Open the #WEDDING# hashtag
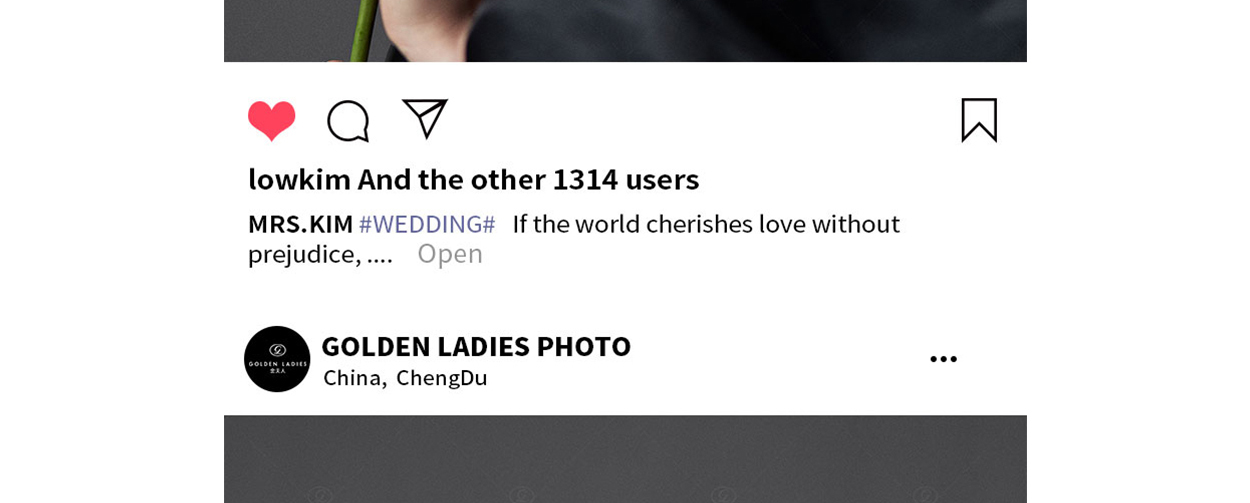 pos(427,224)
